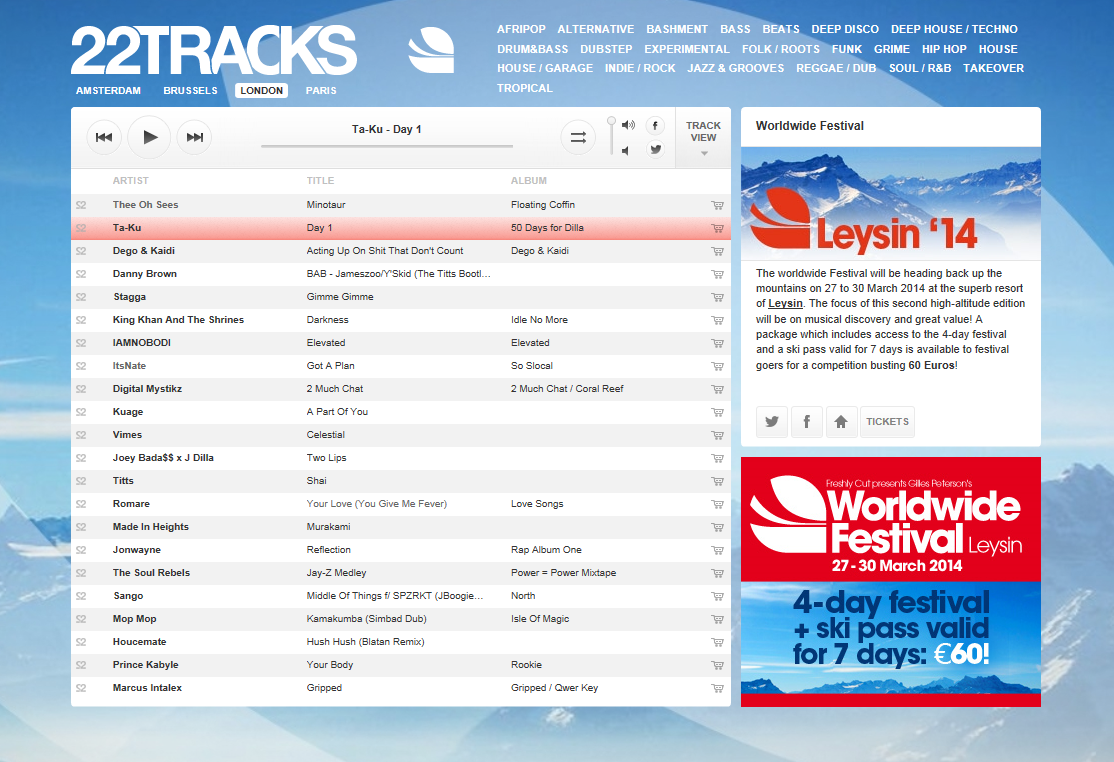Click cart icon for ItsNate row
This screenshot has height=762, width=1114.
point(718,366)
